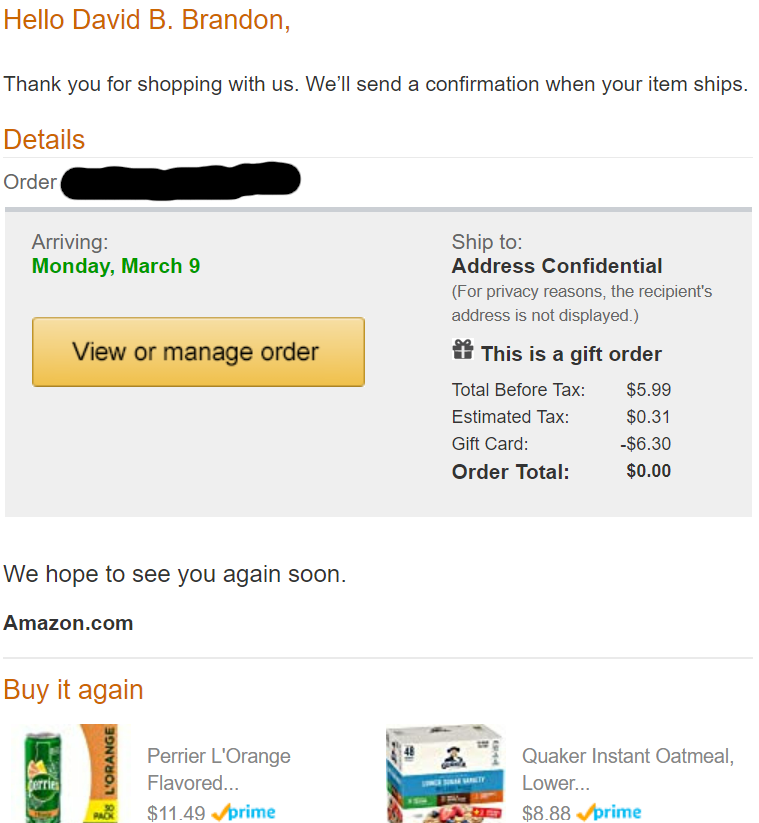Click the Monday, March 9 arrival date

click(x=115, y=266)
